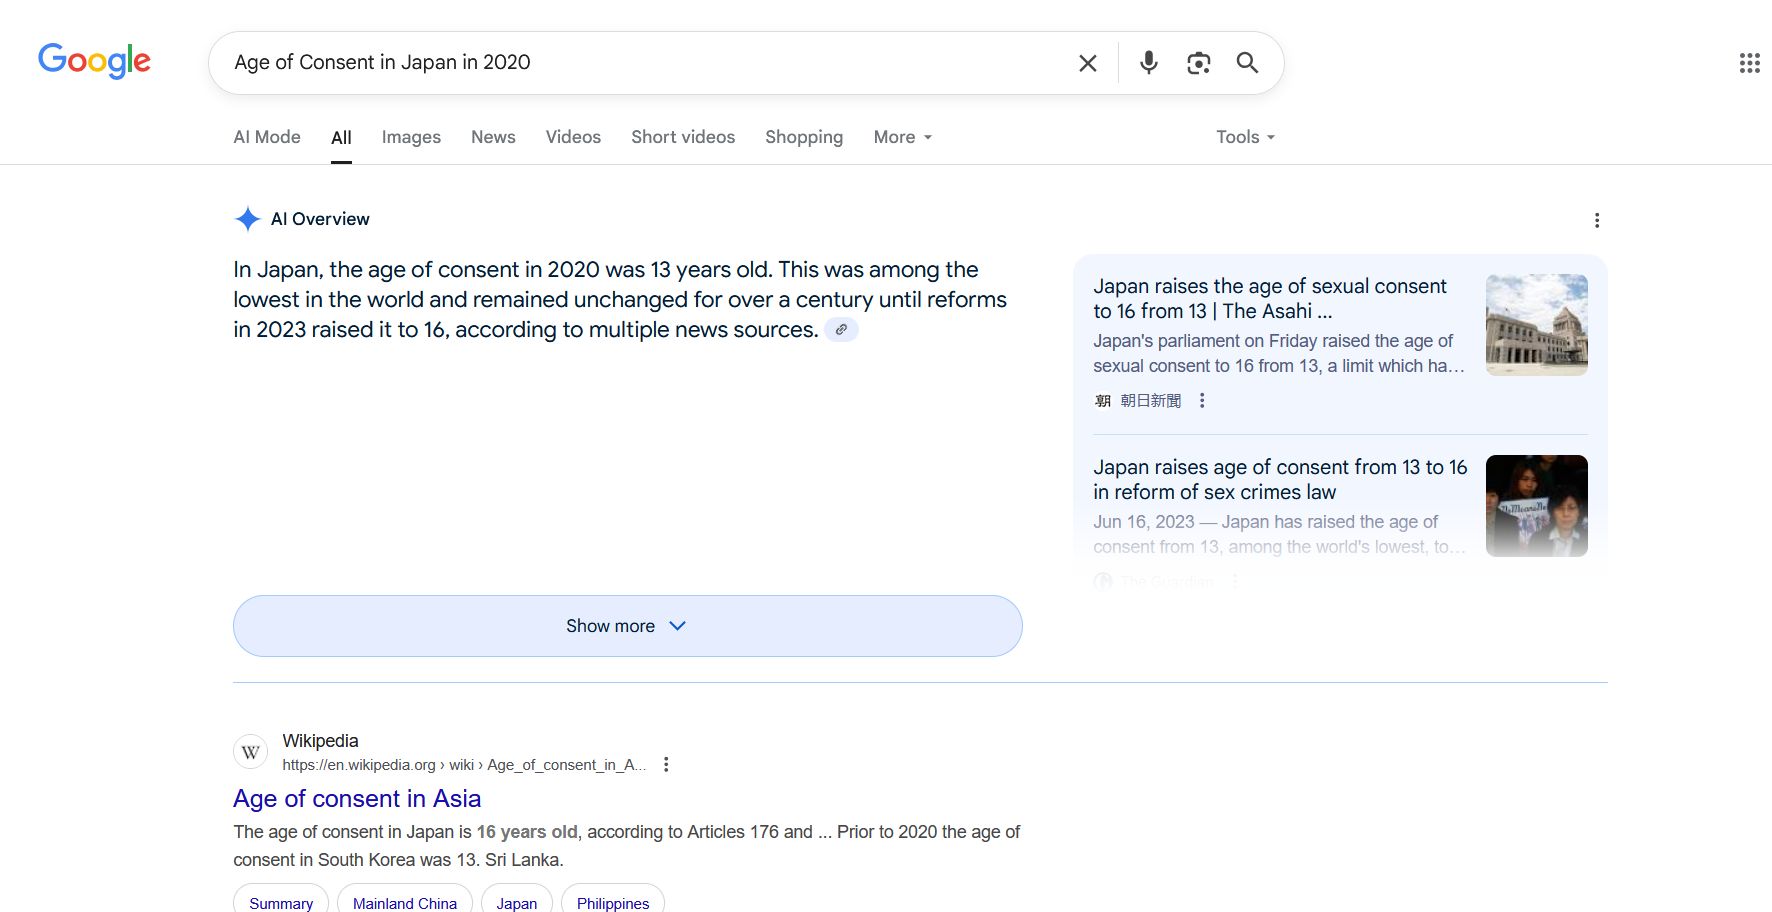
Task: Open 'Japan raises age of consent from 13 to 16' article
Action: (x=1280, y=480)
